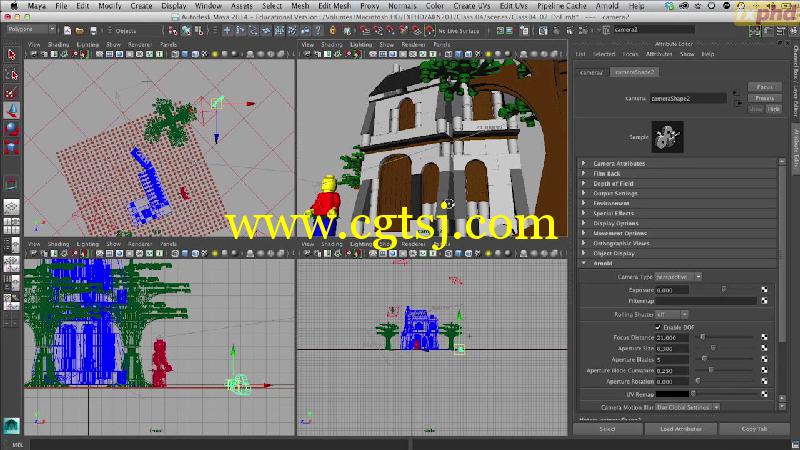
Task: Click map button for UV Remap
Action: coord(764,394)
